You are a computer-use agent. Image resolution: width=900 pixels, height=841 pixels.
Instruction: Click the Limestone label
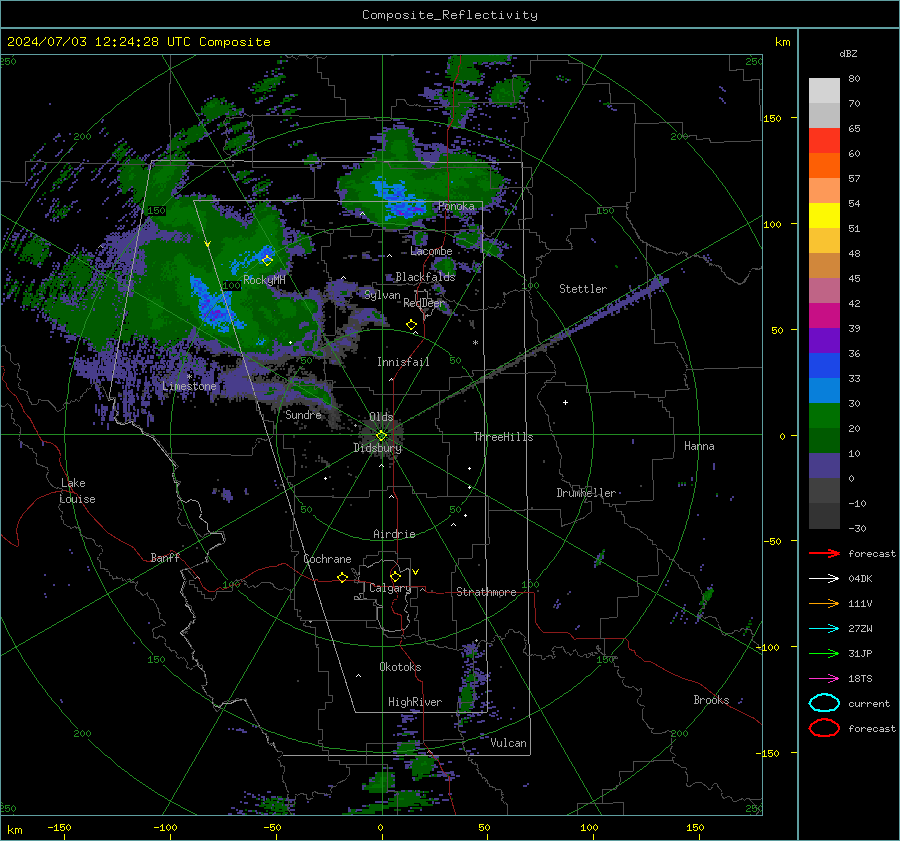pyautogui.click(x=189, y=386)
